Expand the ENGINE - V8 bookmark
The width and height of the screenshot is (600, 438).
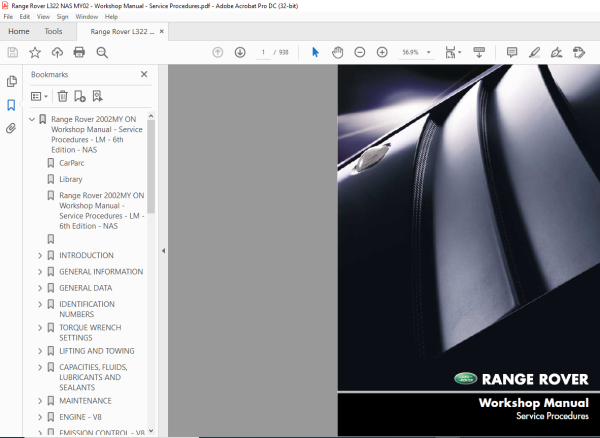click(x=40, y=417)
